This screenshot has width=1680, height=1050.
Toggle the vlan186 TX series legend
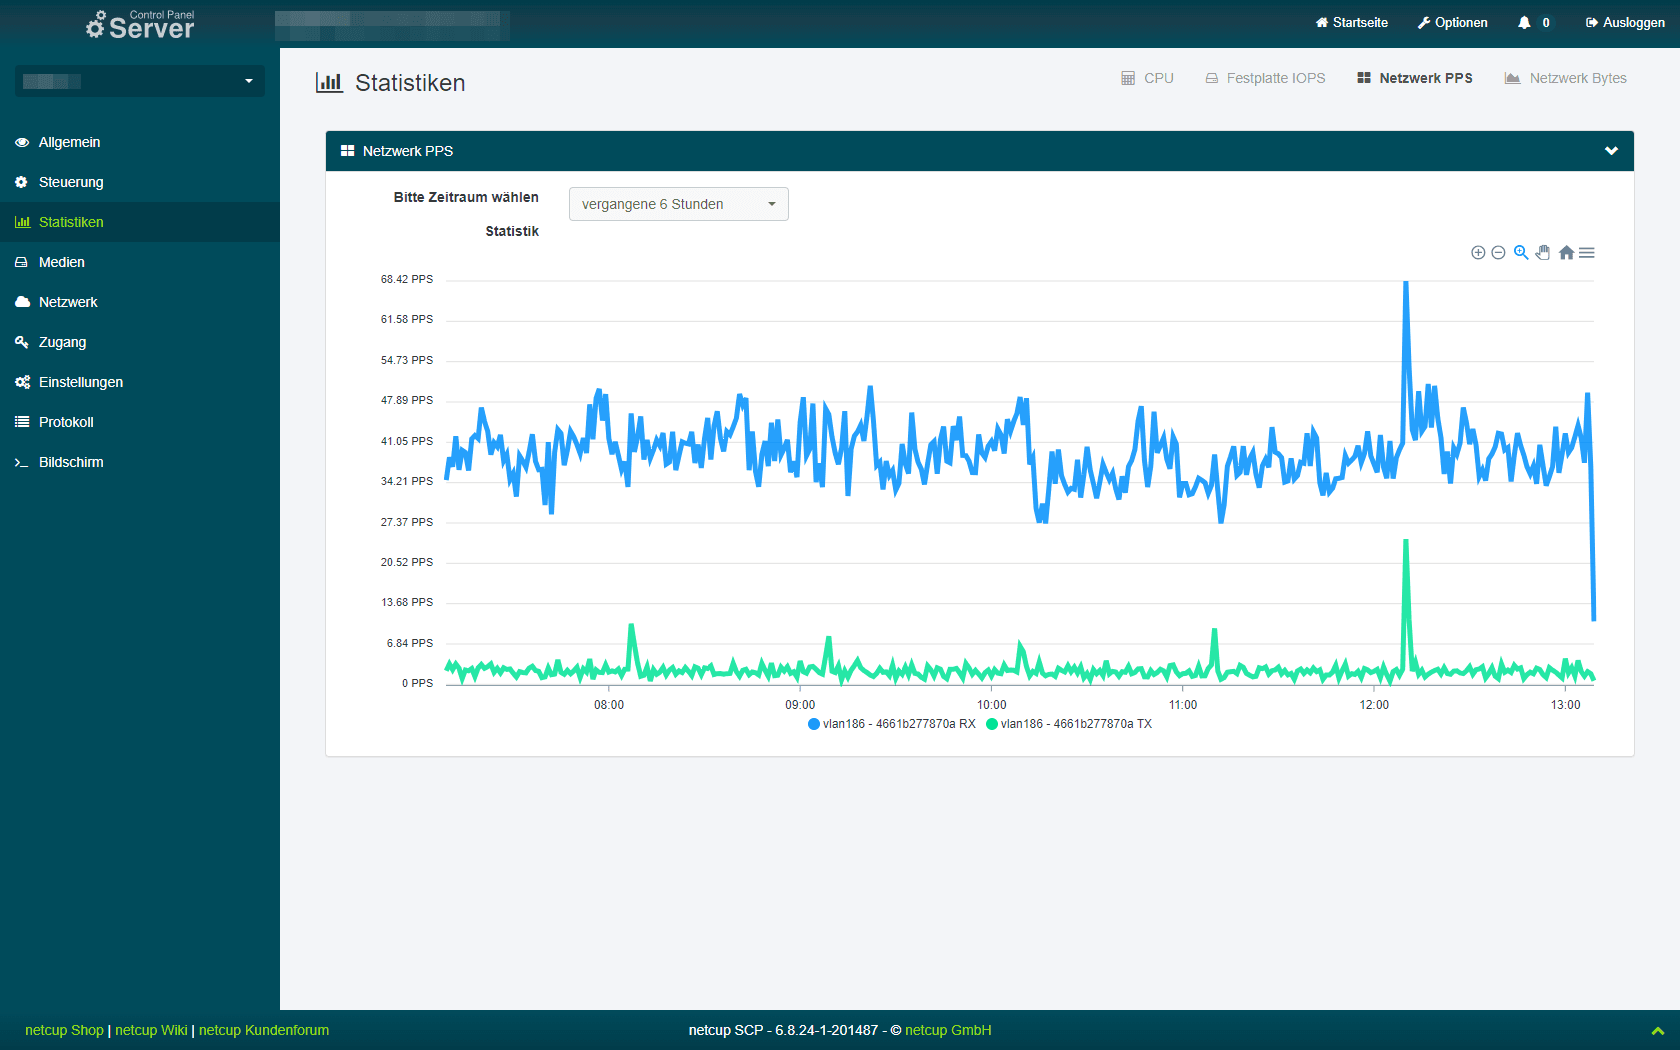tap(1069, 724)
